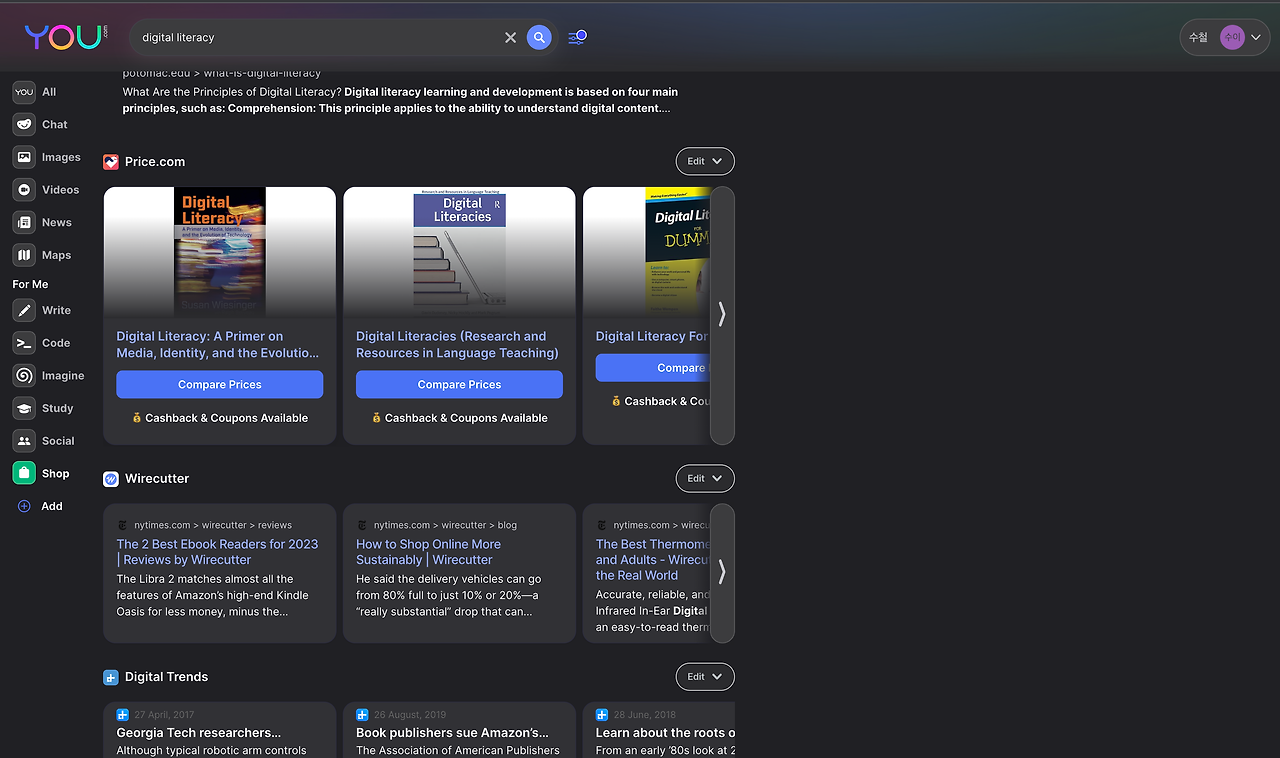Open the You.com logo home page
The height and width of the screenshot is (758, 1280).
click(66, 37)
